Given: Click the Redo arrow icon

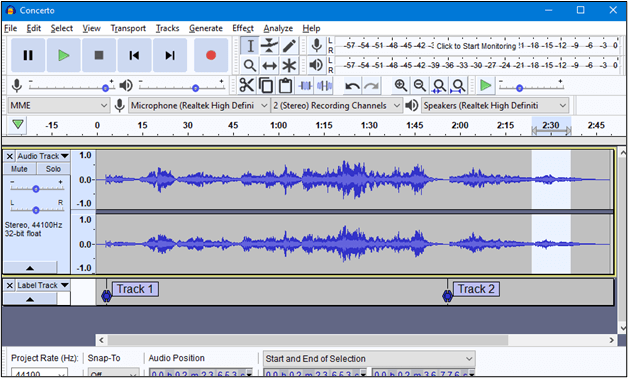Looking at the screenshot, I should pyautogui.click(x=372, y=85).
